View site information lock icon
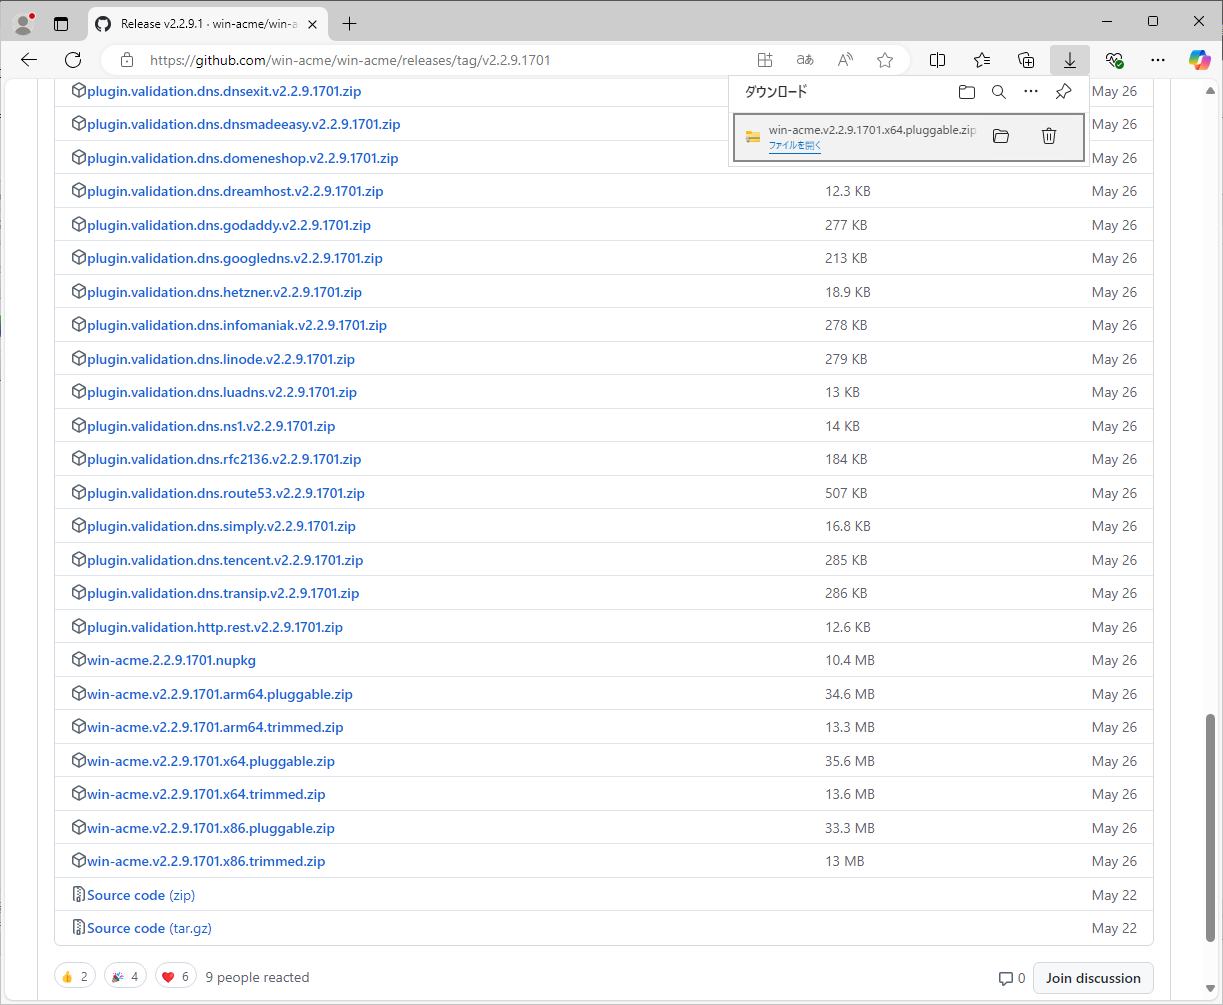 [x=127, y=60]
